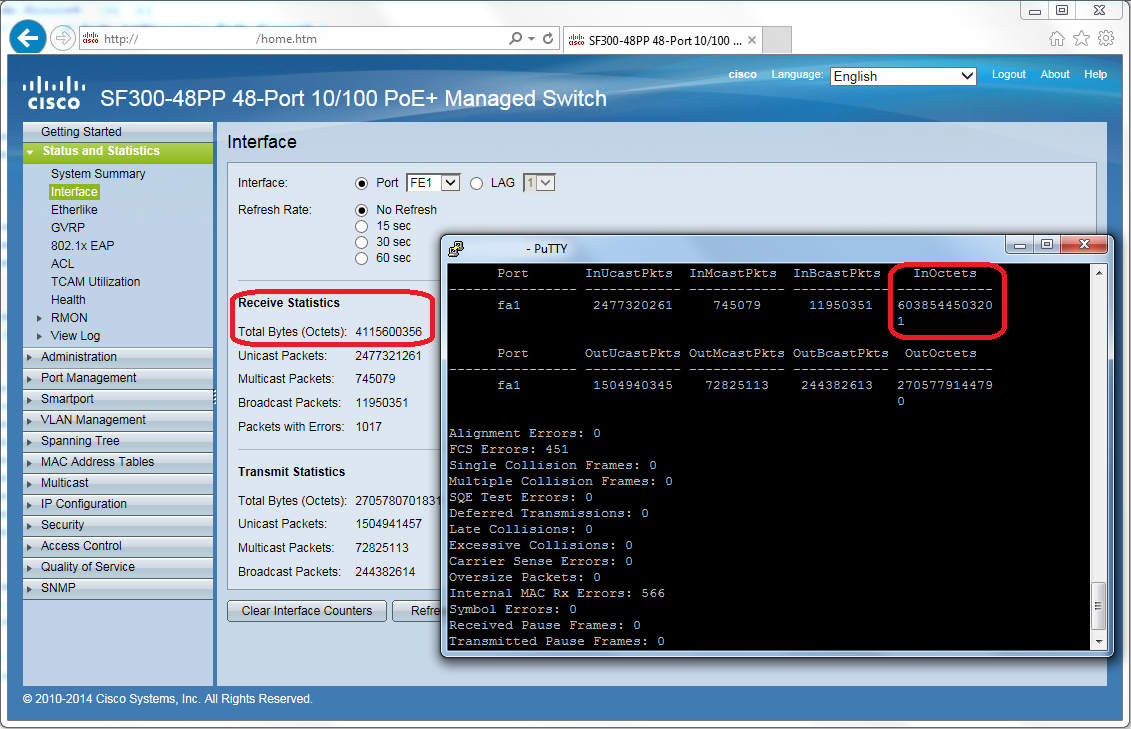Select Interface in sidebar
Screen dimensions: 1131x729
[x=74, y=192]
